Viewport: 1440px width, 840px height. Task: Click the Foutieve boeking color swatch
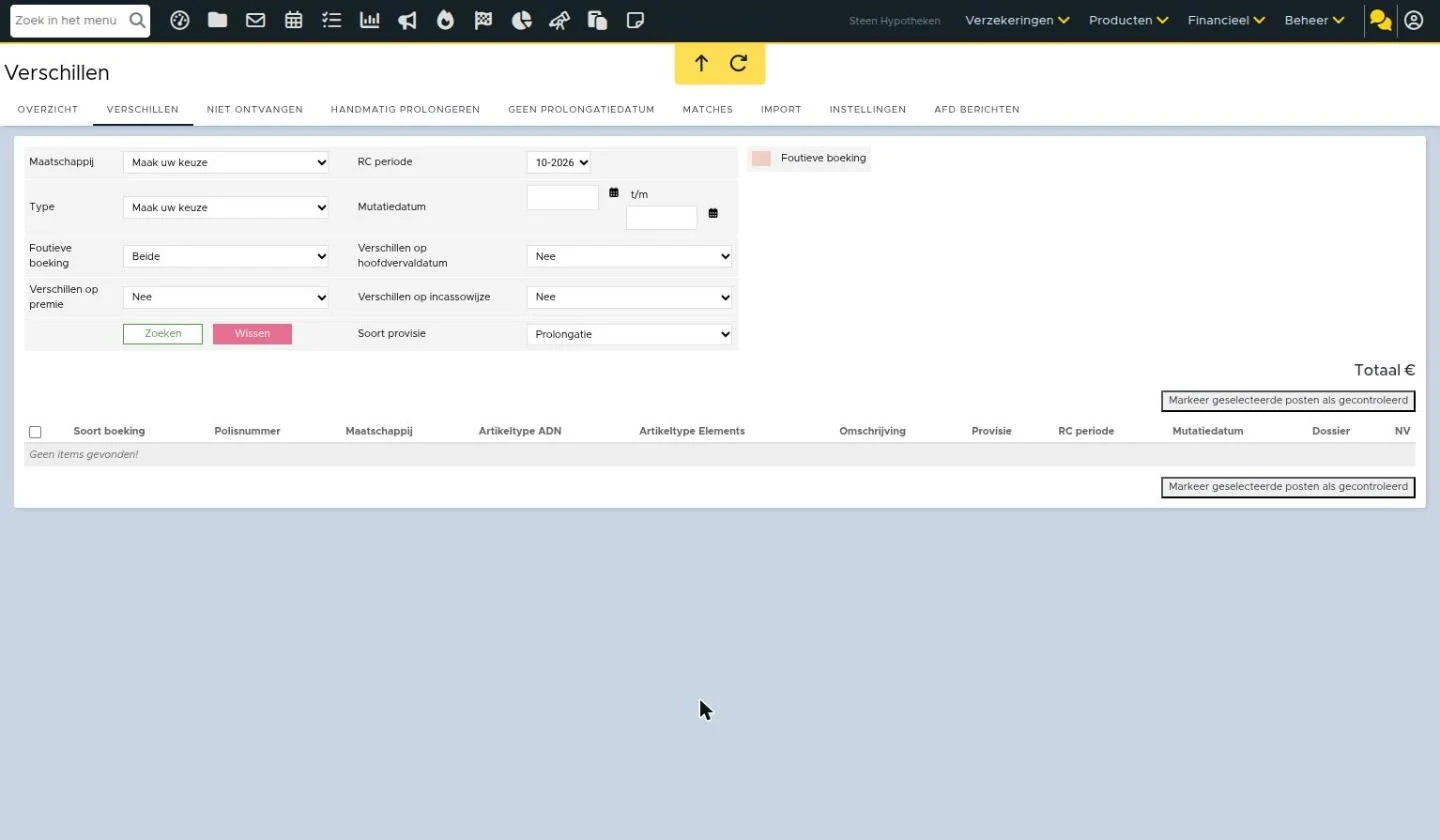click(x=762, y=158)
